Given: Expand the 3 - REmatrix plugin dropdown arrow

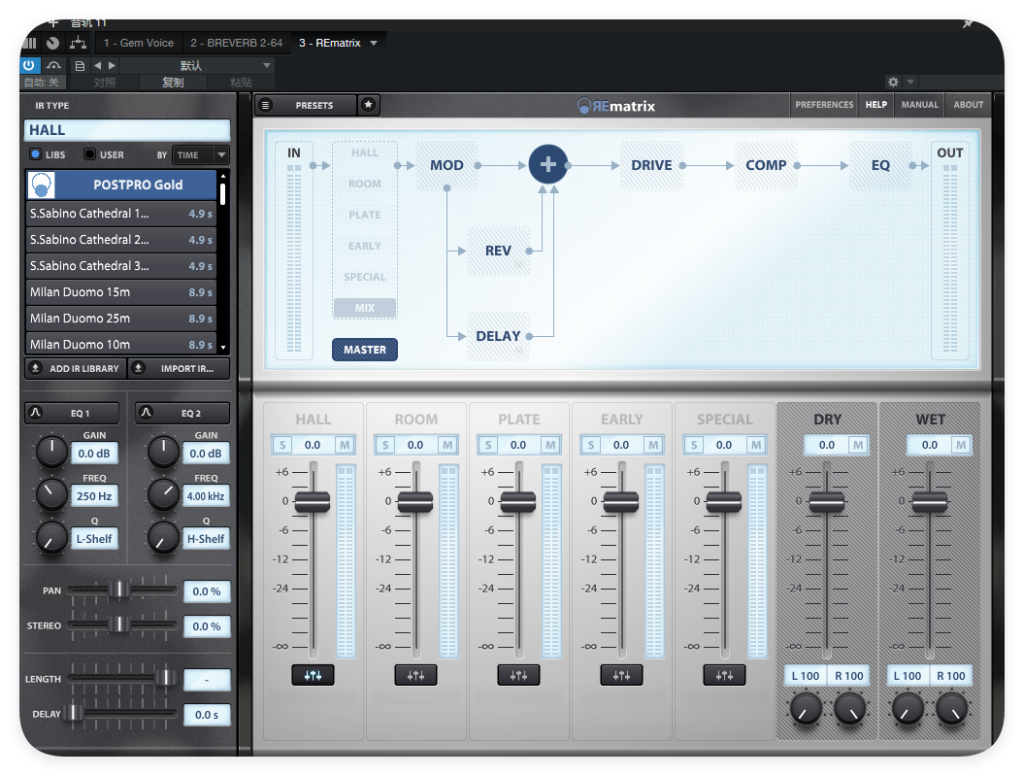Looking at the screenshot, I should pos(374,43).
